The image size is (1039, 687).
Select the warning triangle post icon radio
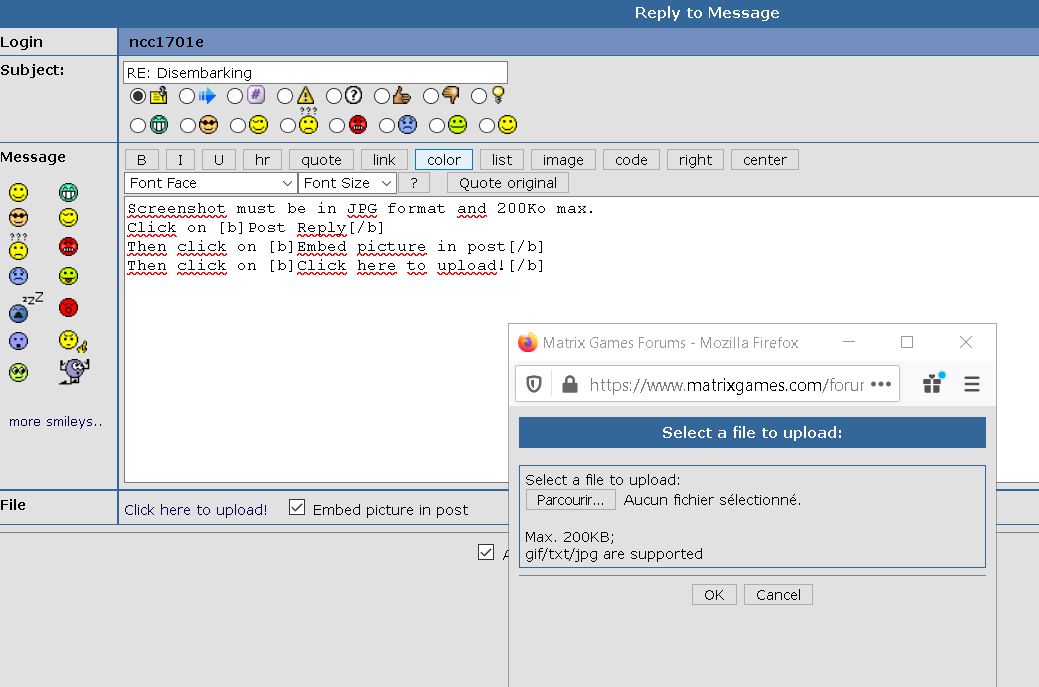pos(285,96)
